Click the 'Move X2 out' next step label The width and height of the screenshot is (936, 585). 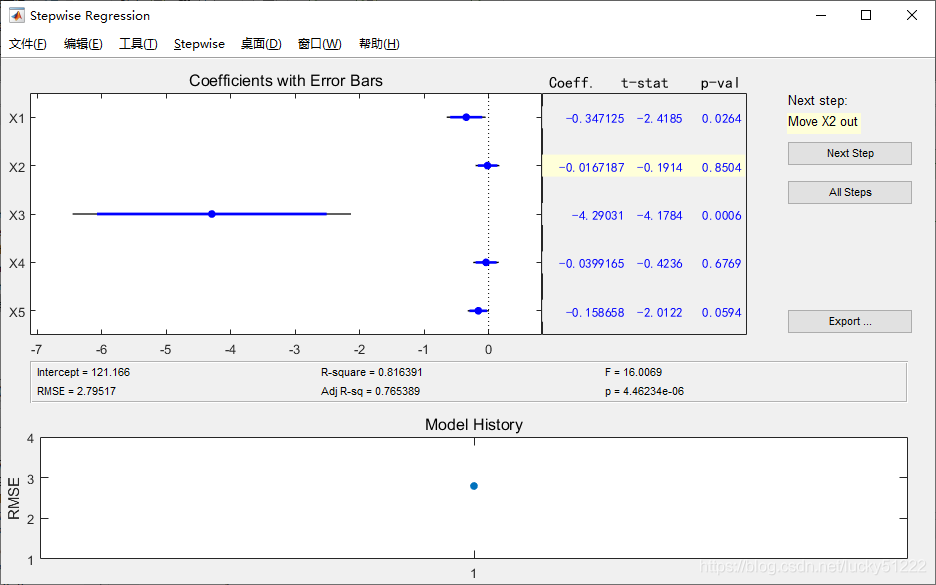(823, 122)
